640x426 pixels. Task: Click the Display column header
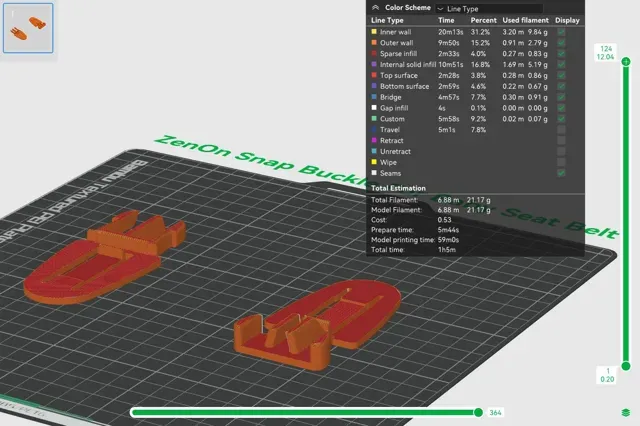pyautogui.click(x=567, y=20)
